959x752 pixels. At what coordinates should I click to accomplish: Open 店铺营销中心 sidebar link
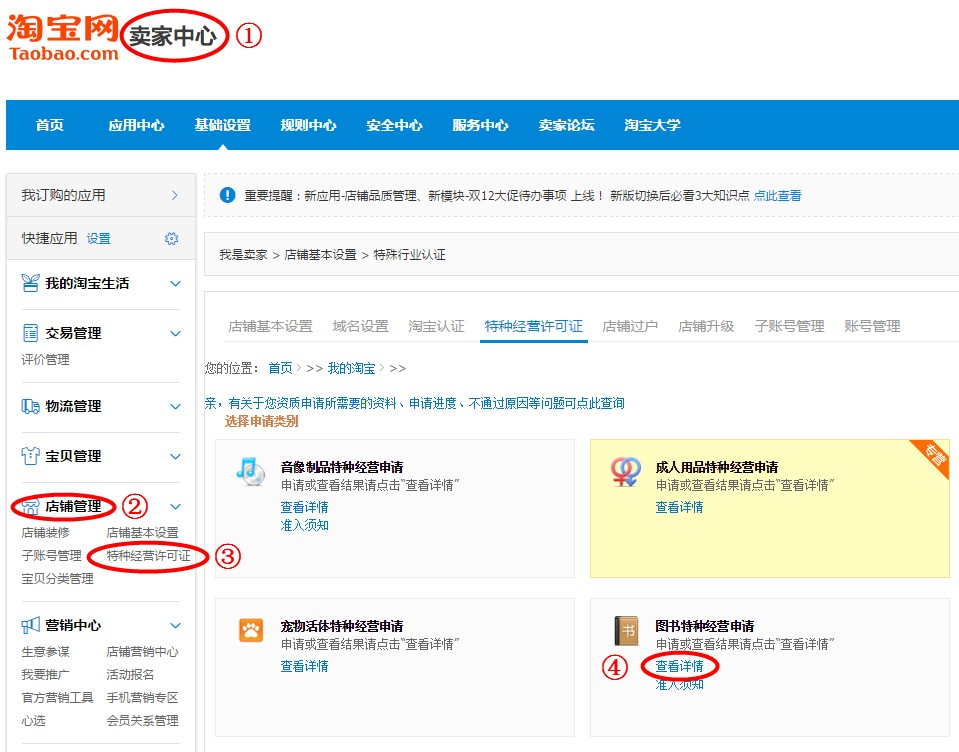pyautogui.click(x=143, y=652)
